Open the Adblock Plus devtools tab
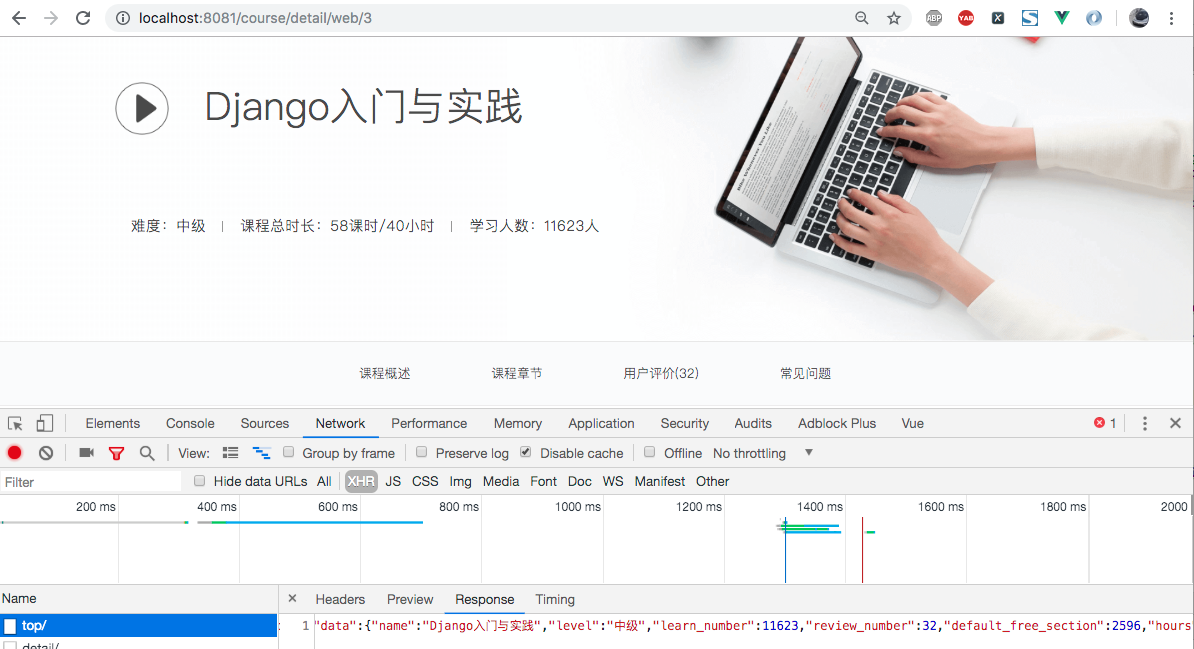 [x=837, y=424]
